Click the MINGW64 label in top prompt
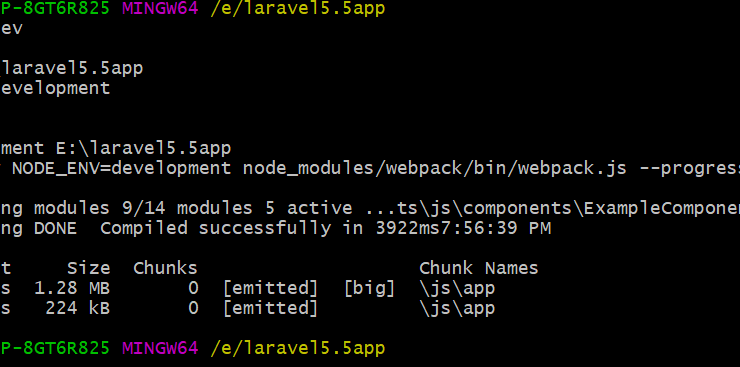Viewport: 740px width, 367px height. (160, 8)
